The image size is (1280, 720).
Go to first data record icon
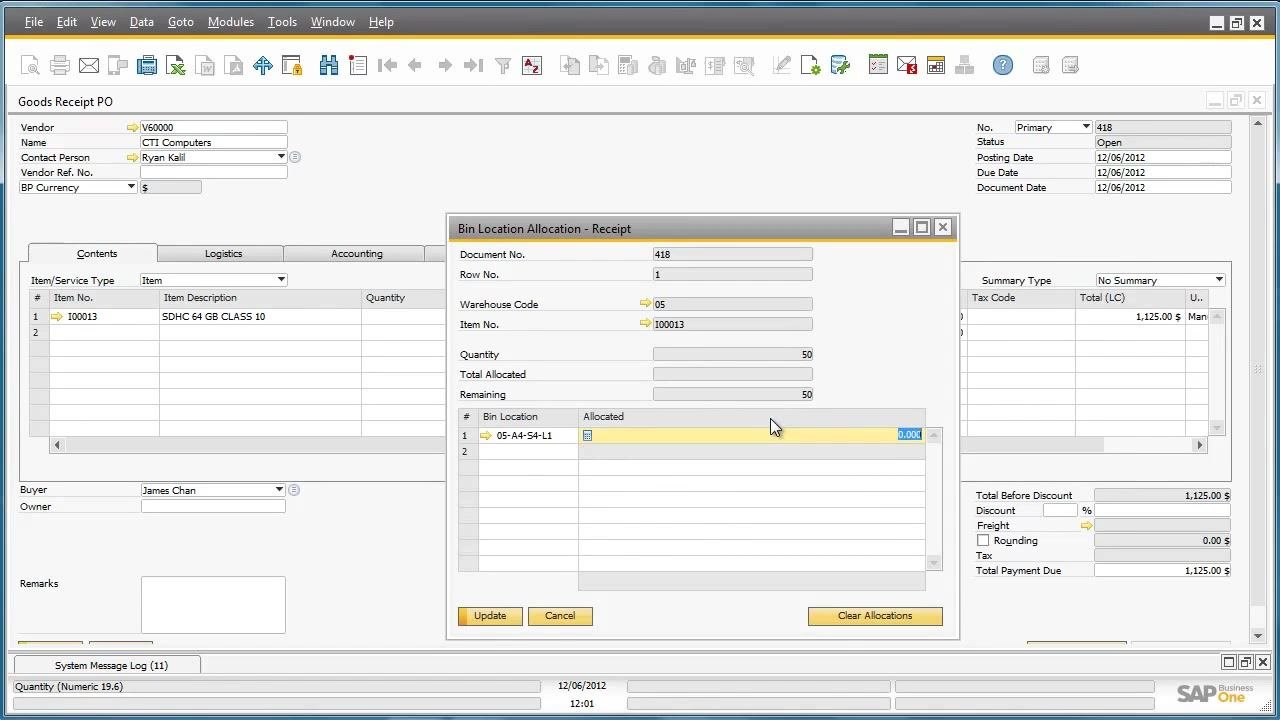coord(387,66)
